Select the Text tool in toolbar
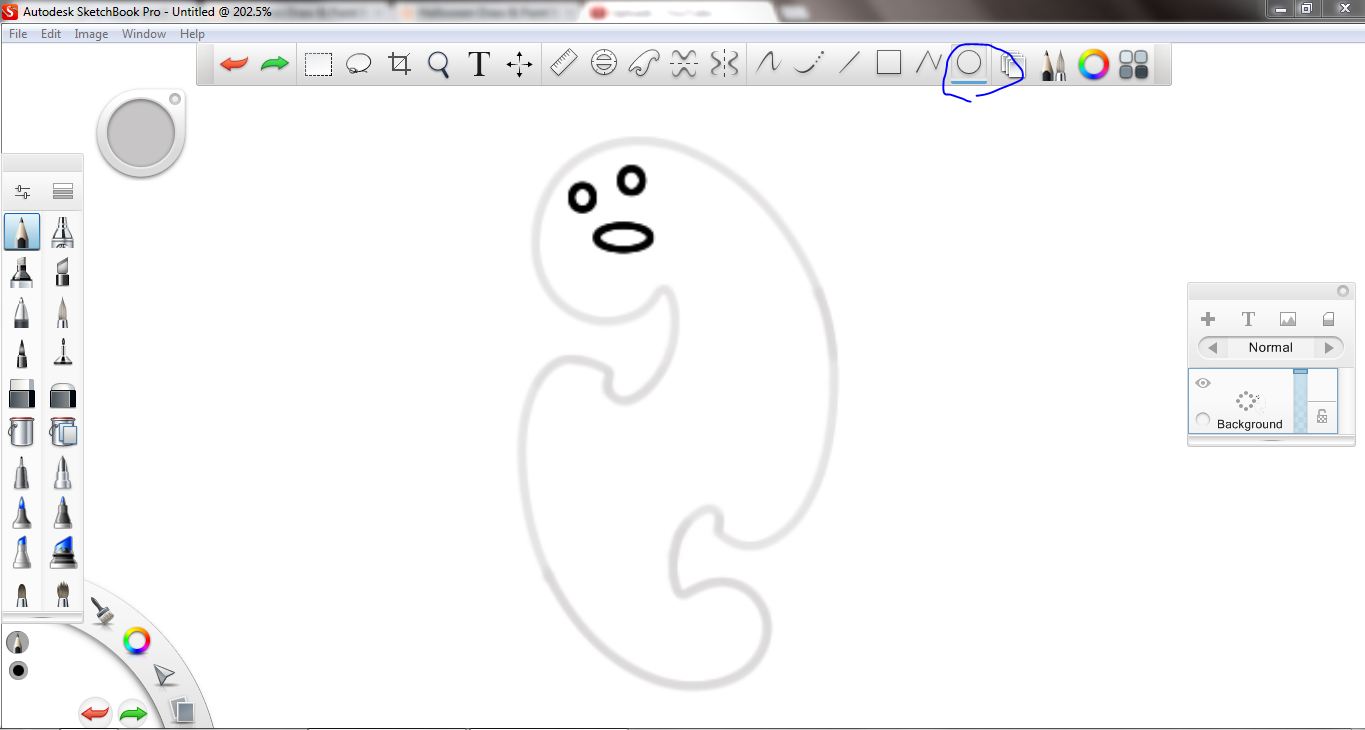 point(479,65)
